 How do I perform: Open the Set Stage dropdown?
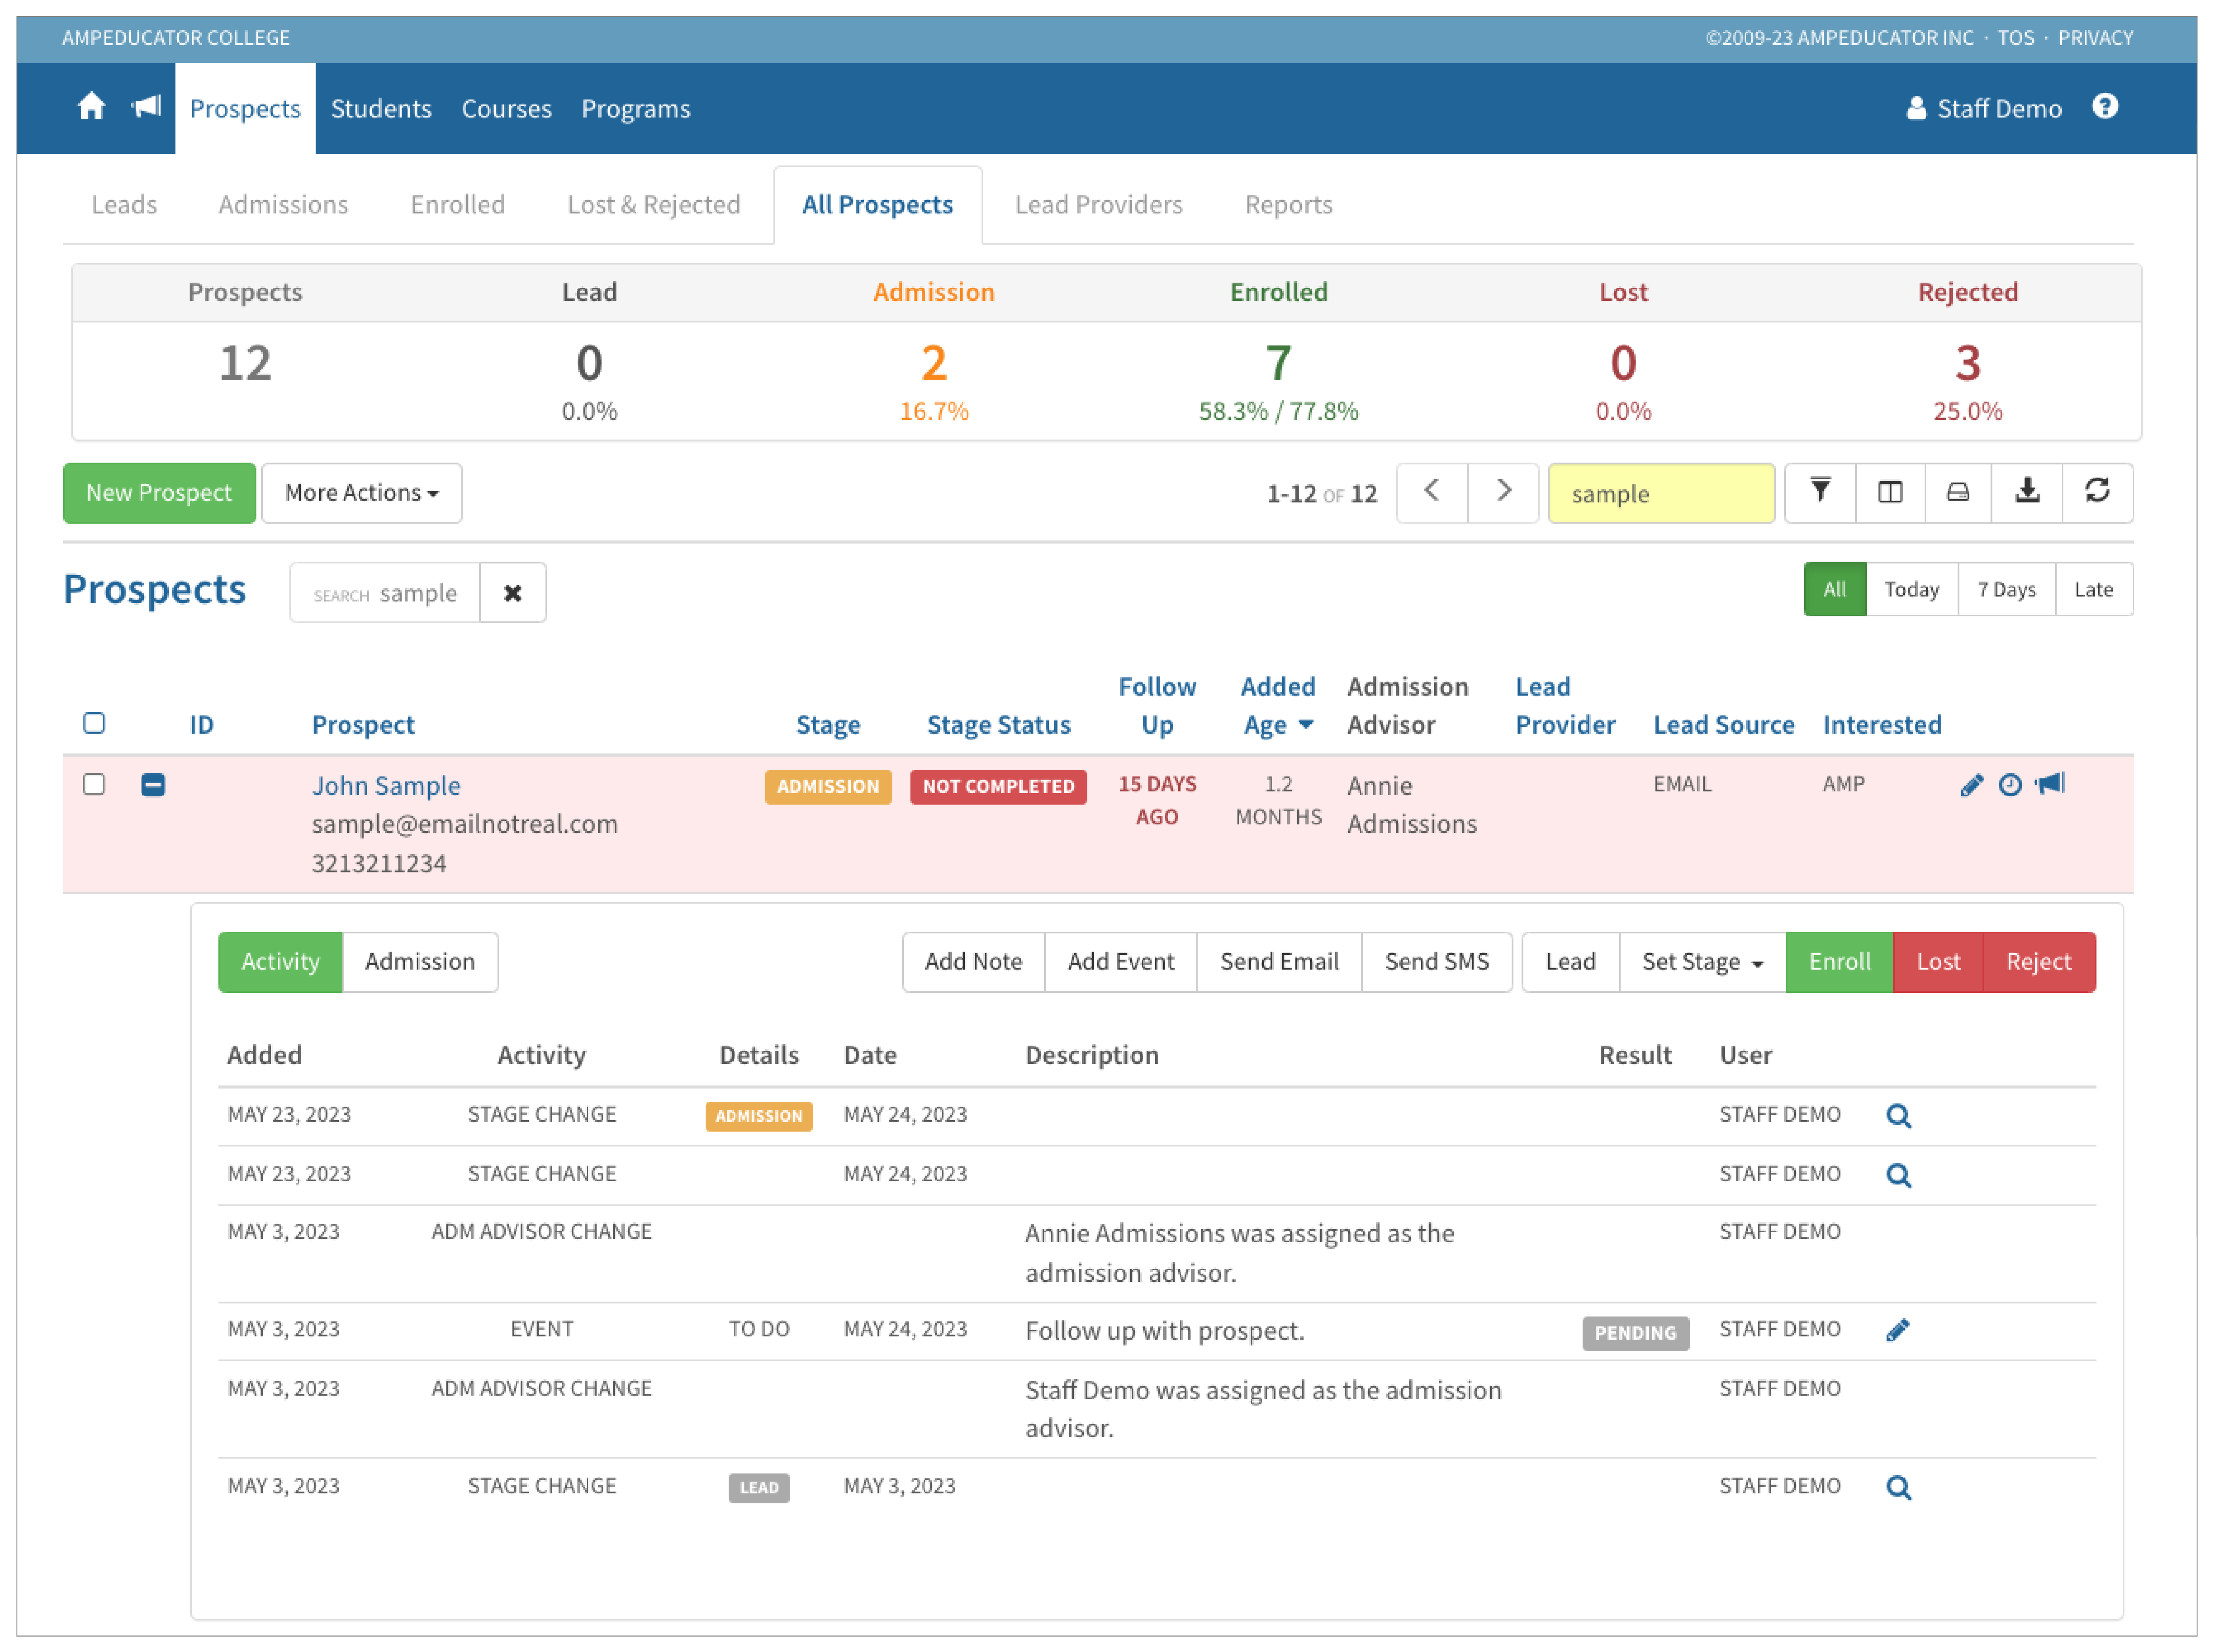tap(1700, 961)
